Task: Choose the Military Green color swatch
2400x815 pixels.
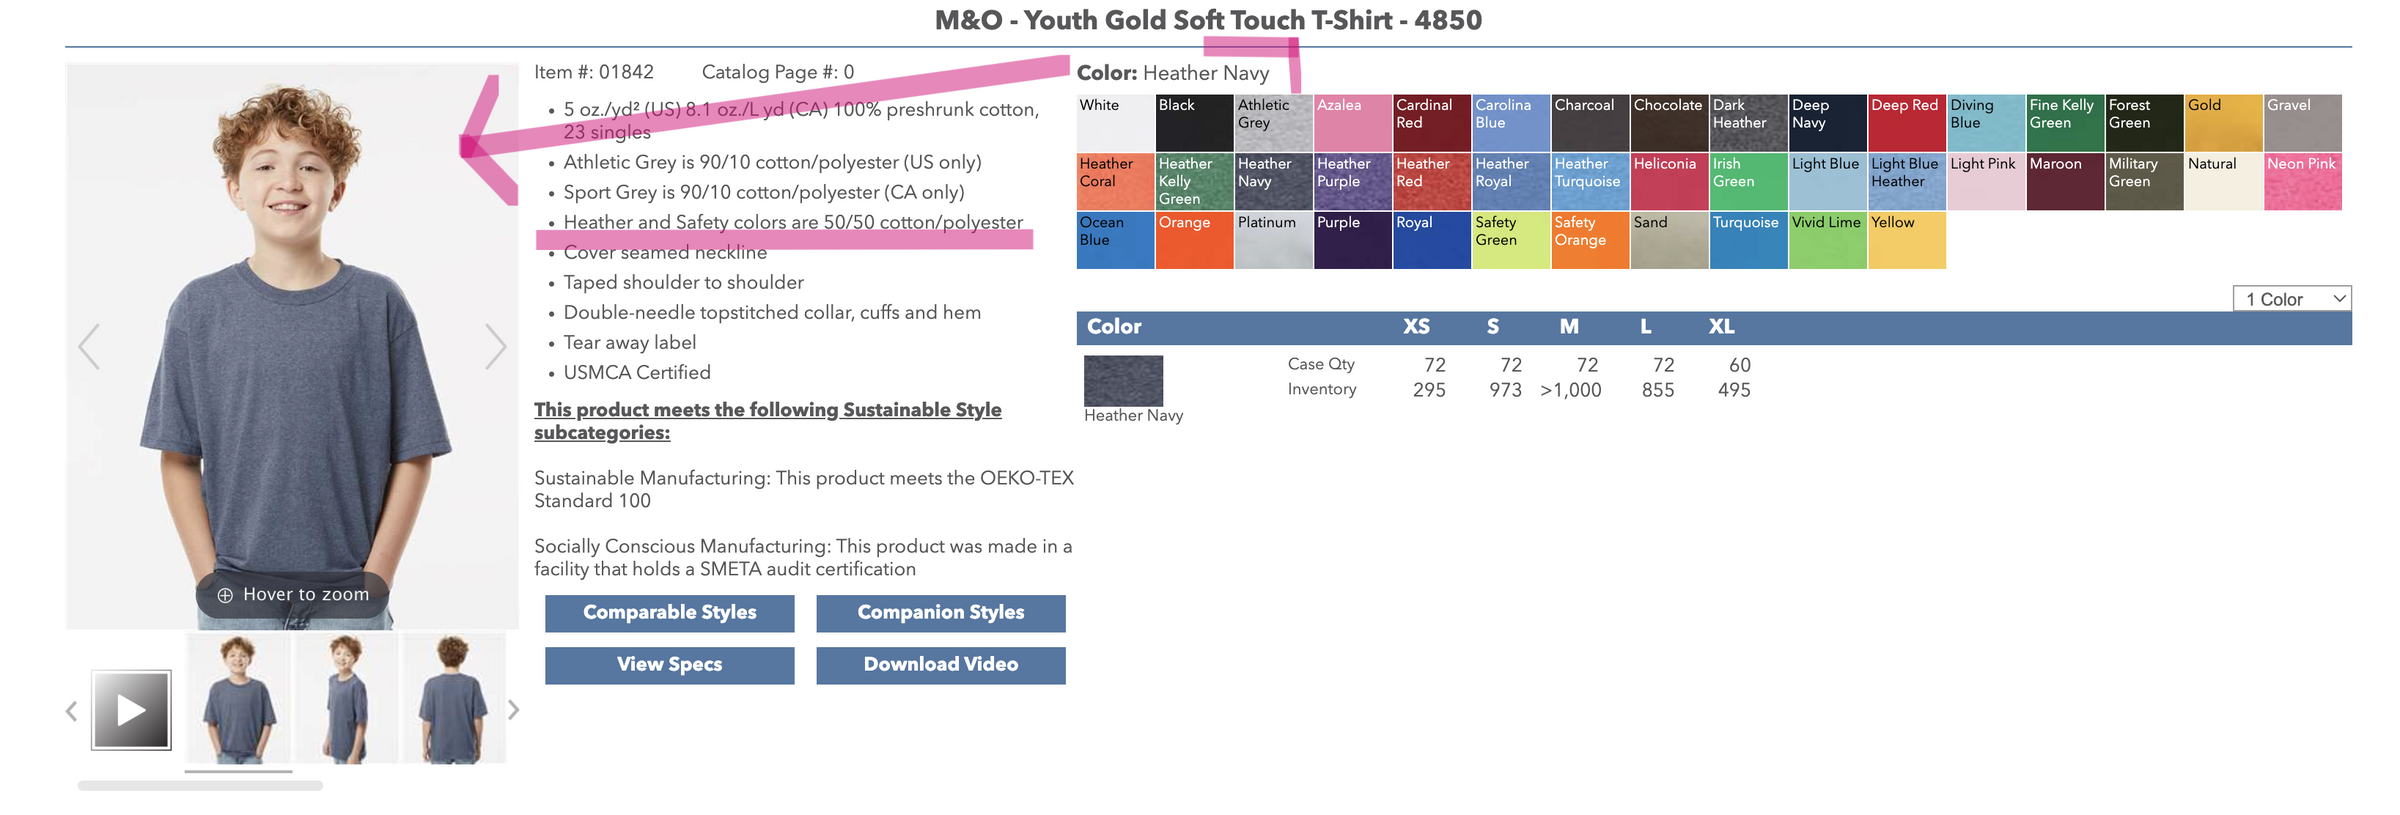Action: point(2143,182)
